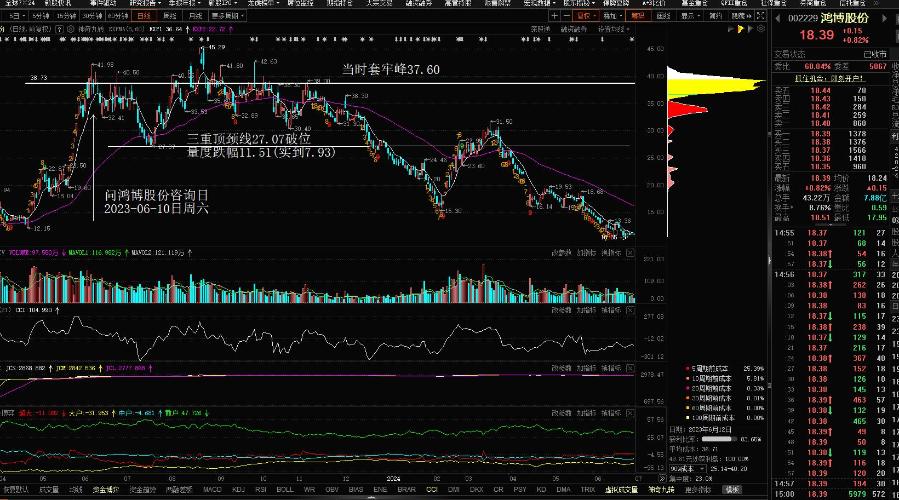Select BIAS indicator tab

pos(356,490)
